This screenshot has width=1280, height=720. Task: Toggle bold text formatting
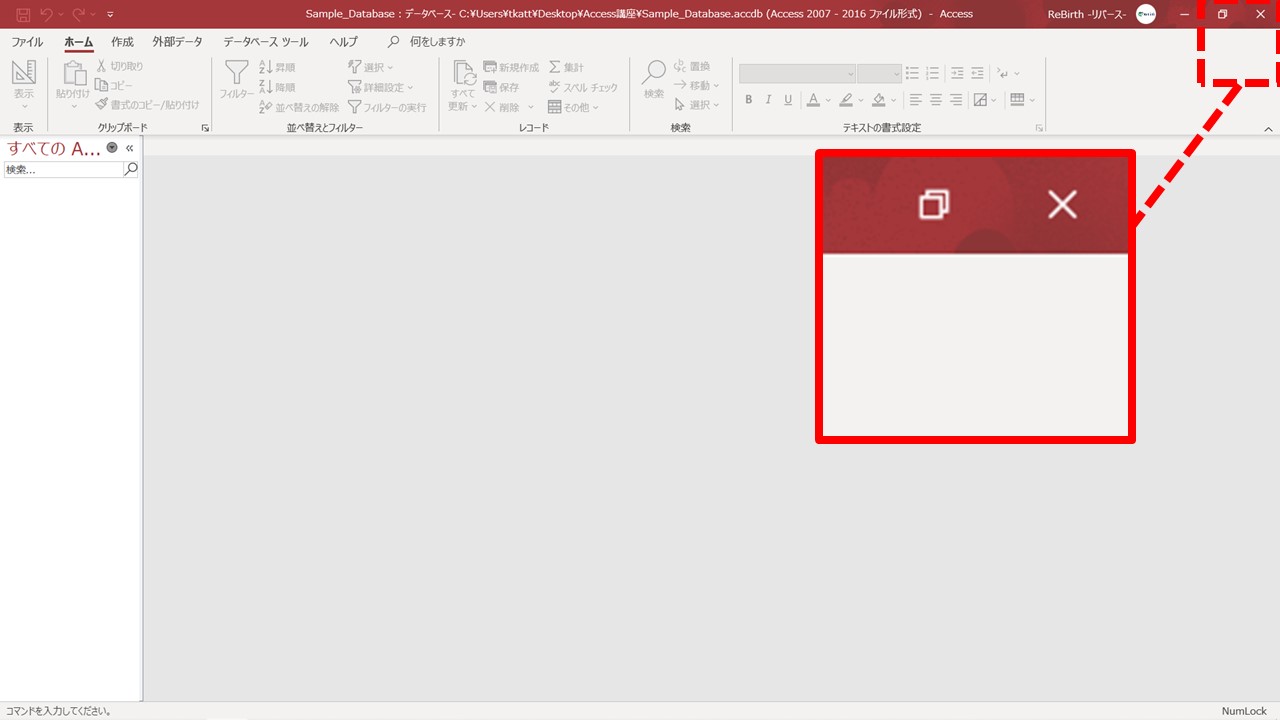coord(749,100)
